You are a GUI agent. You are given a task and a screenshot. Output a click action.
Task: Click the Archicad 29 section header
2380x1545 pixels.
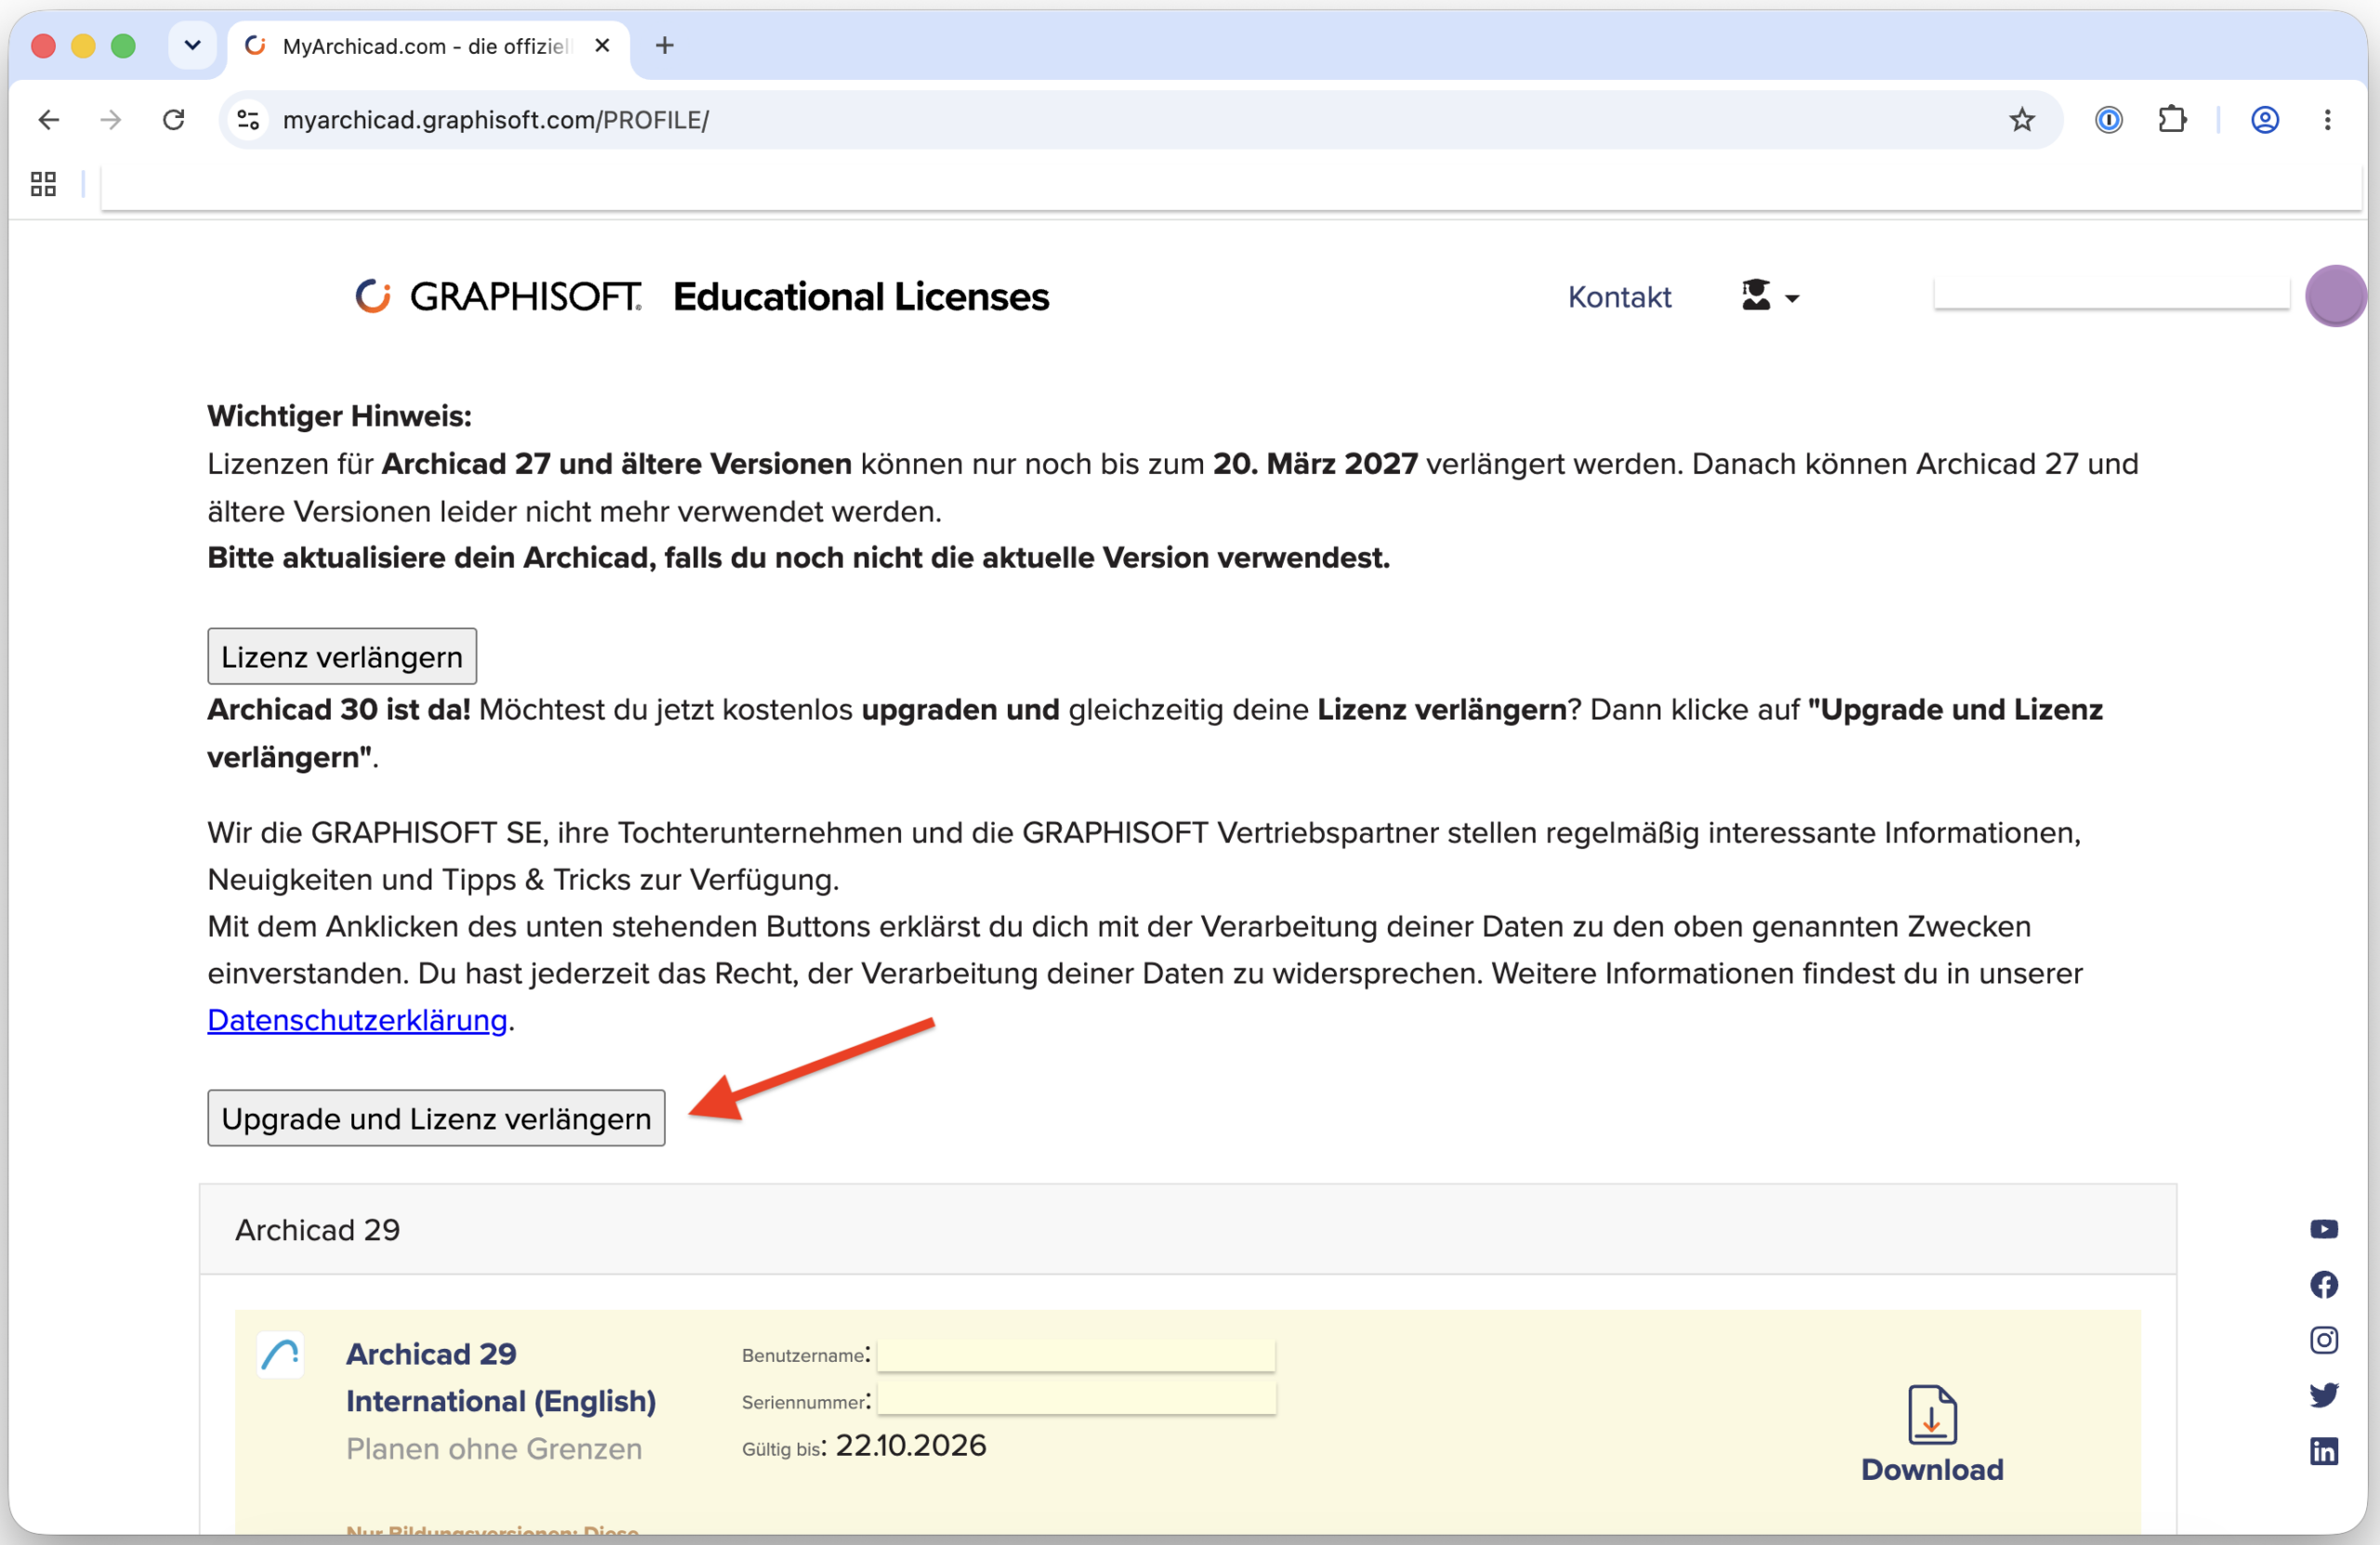[x=1188, y=1230]
